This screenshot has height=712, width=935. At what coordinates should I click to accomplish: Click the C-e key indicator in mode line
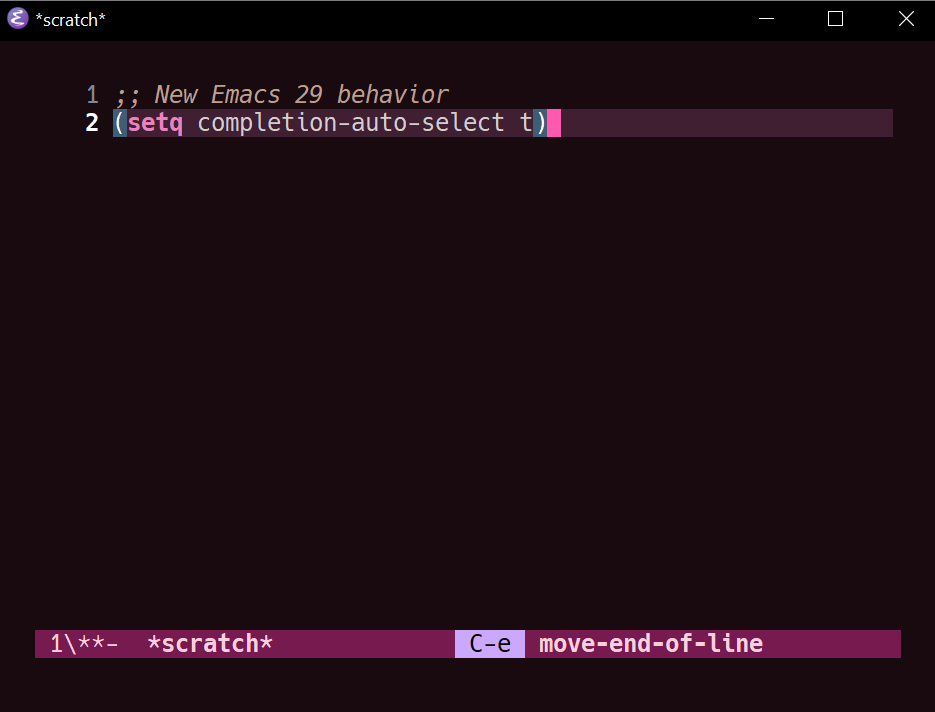[490, 644]
